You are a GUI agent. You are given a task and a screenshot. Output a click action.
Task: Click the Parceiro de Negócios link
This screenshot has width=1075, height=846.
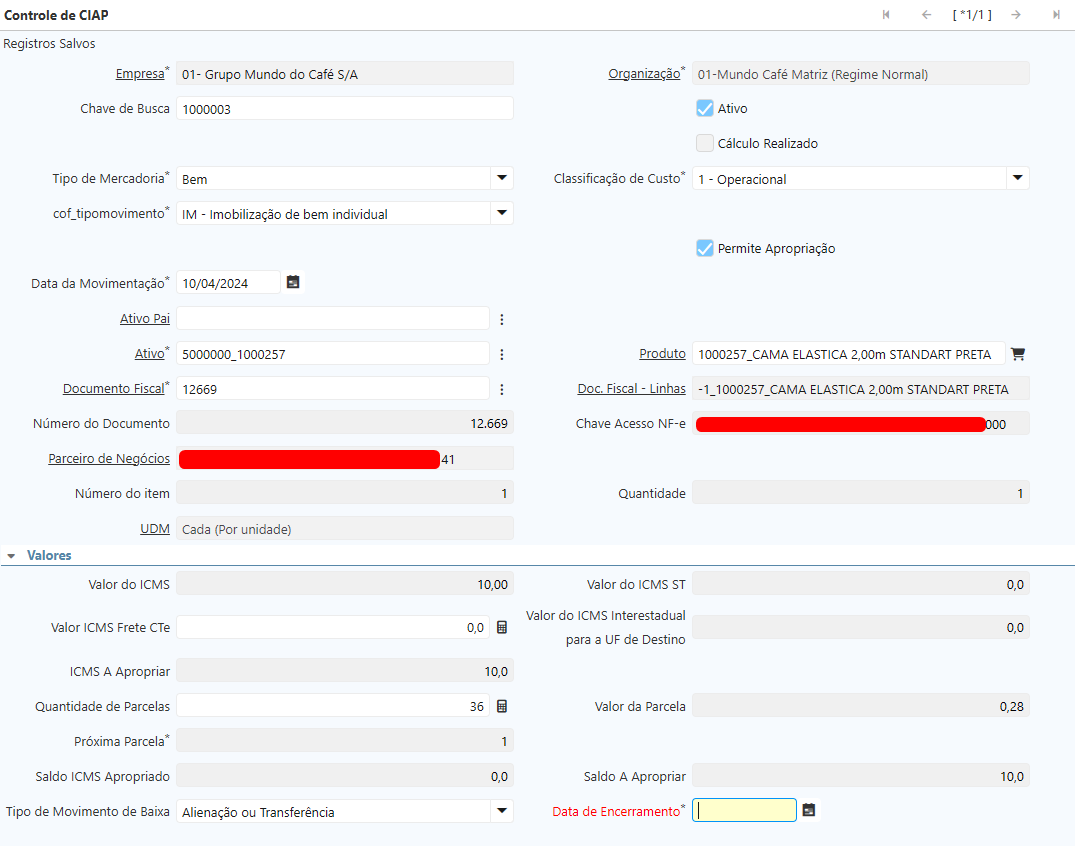tap(109, 458)
